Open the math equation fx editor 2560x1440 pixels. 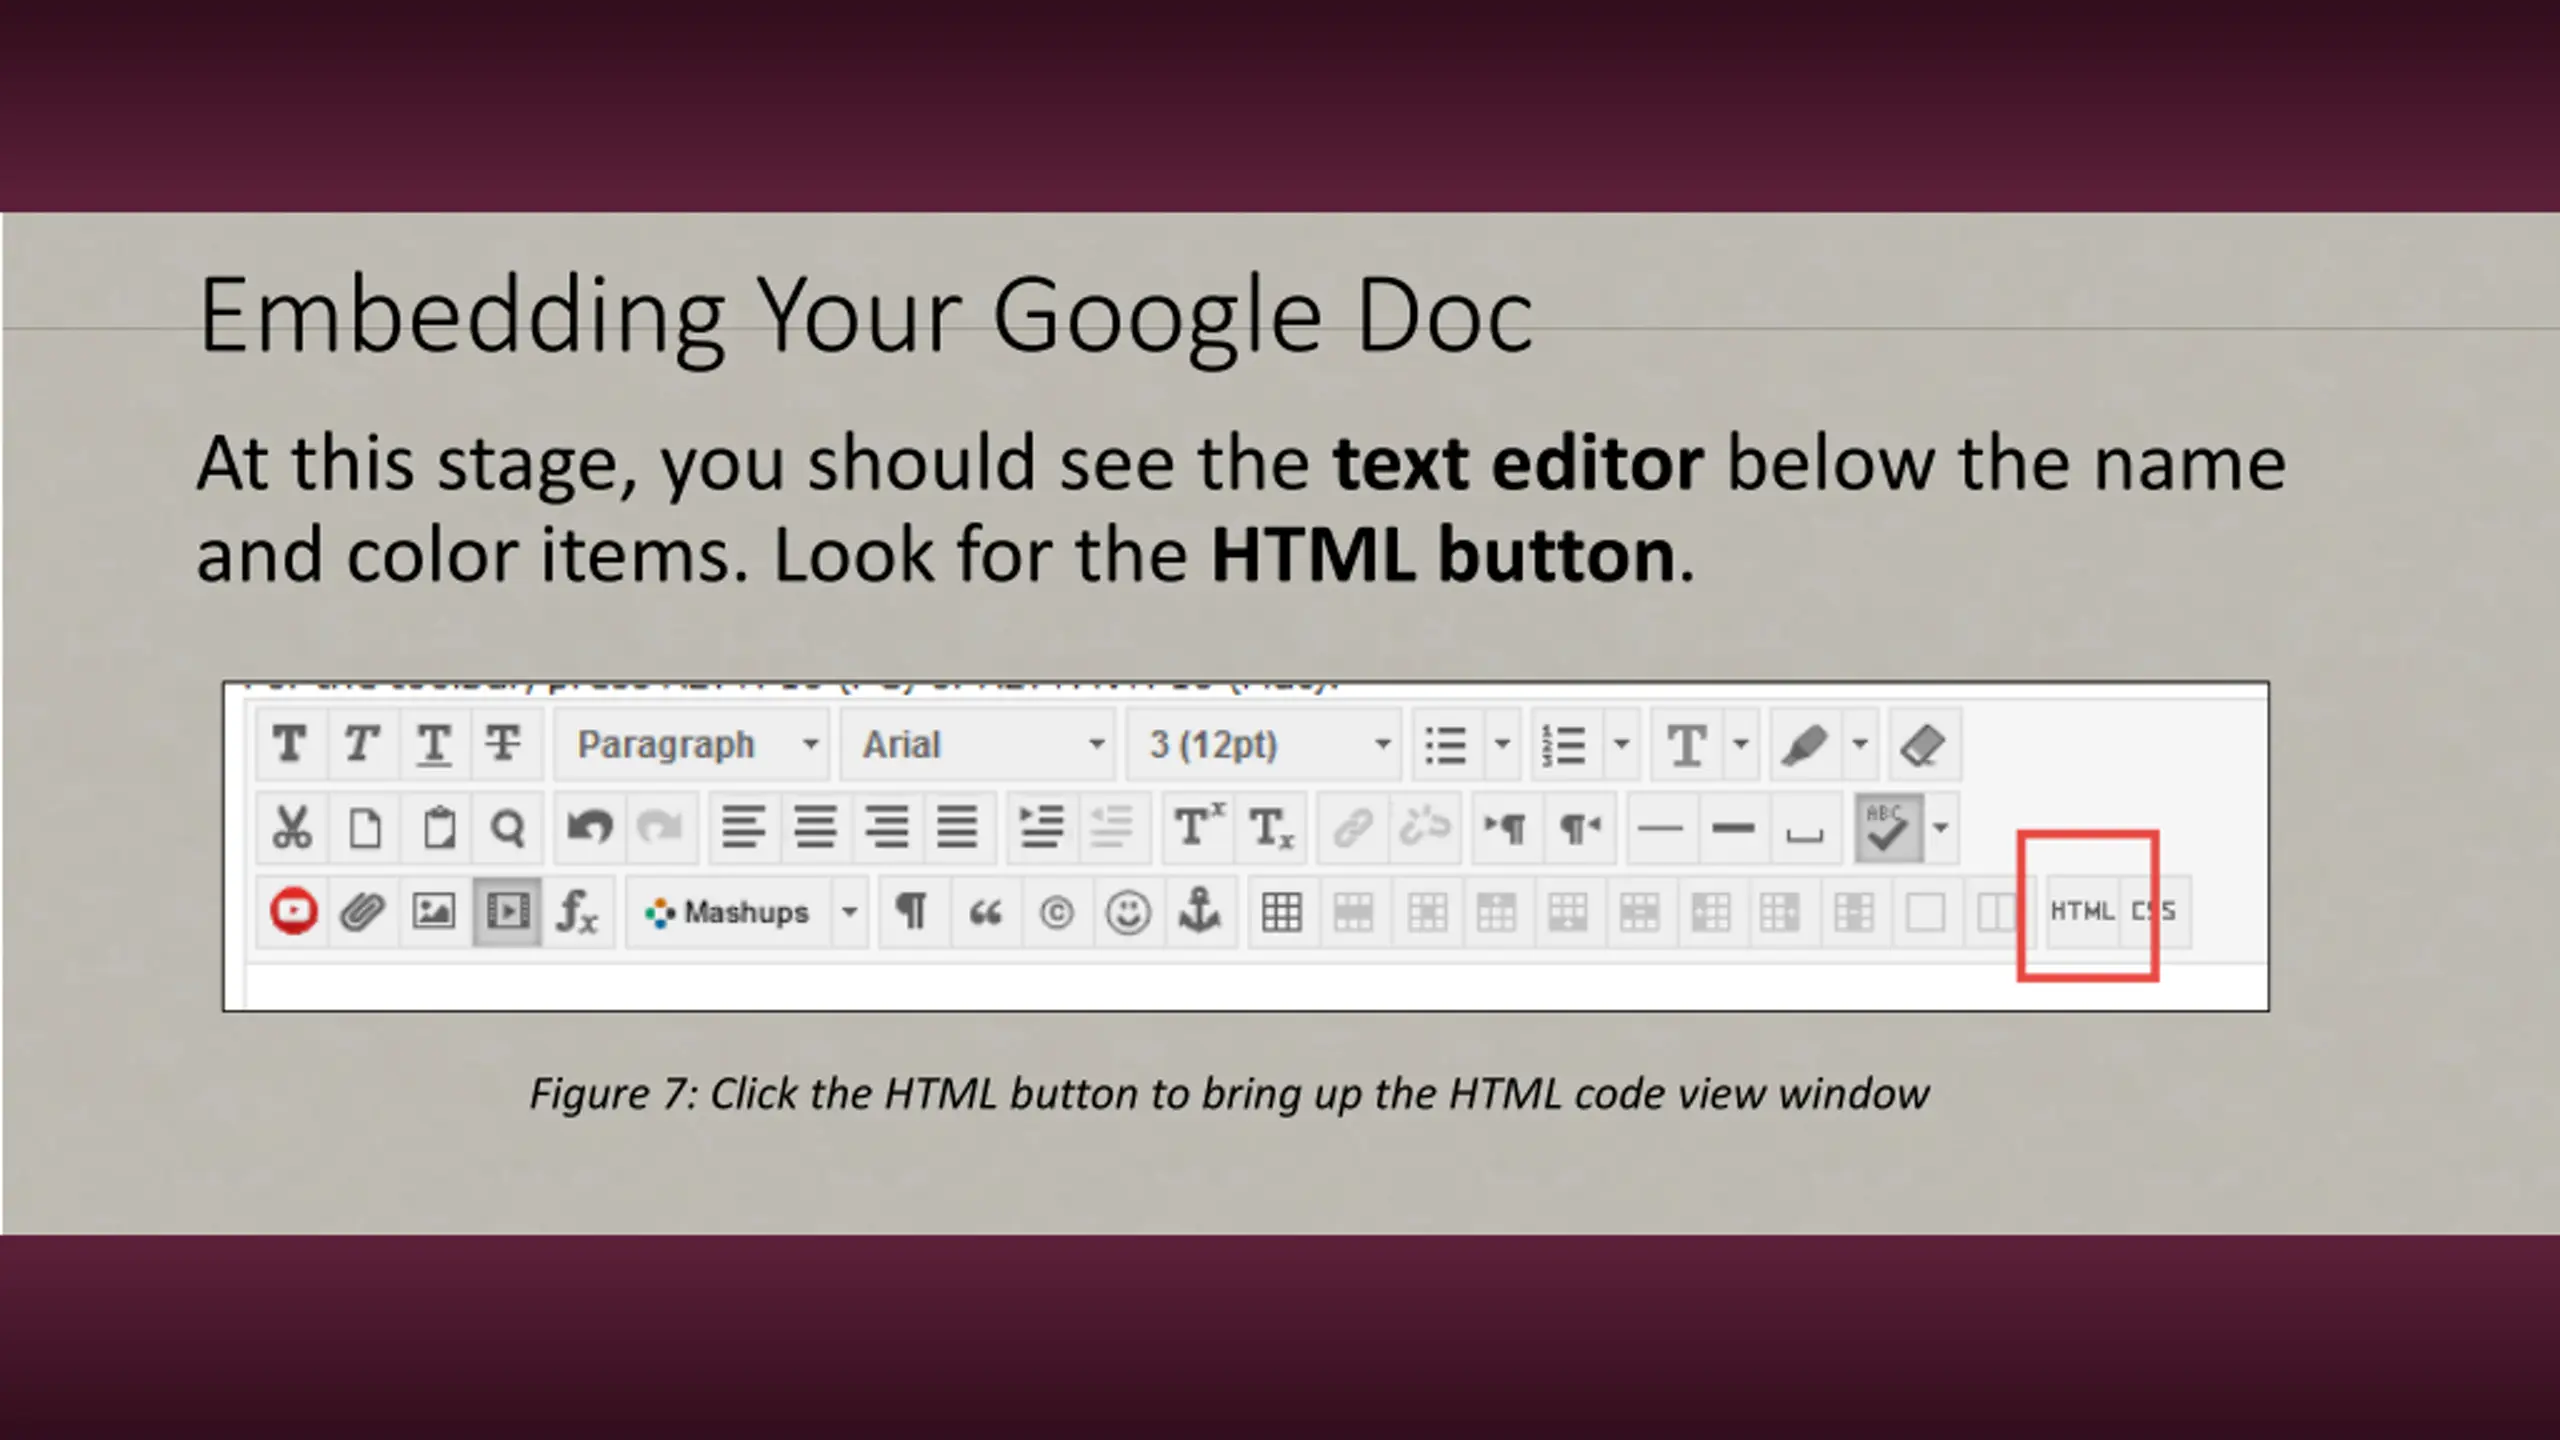click(x=578, y=912)
